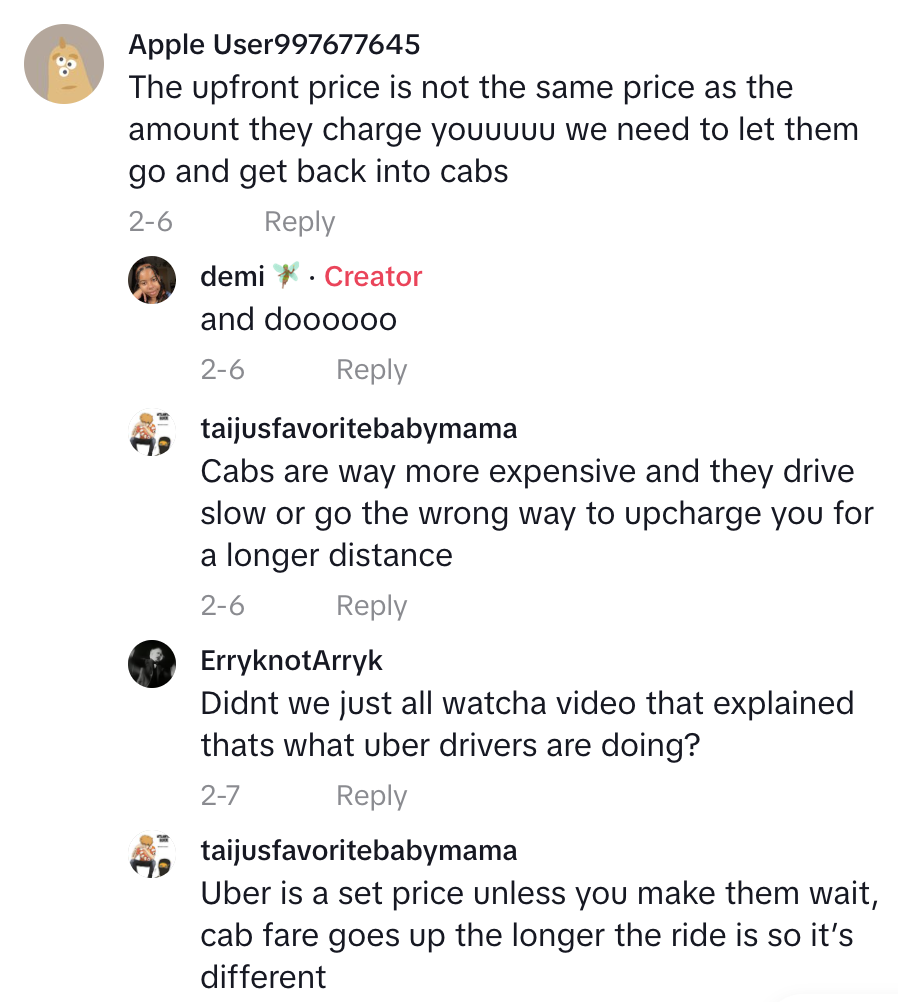Reply to Apple User997677645's comment
Viewport: 898px width, 1002px height.
click(299, 222)
